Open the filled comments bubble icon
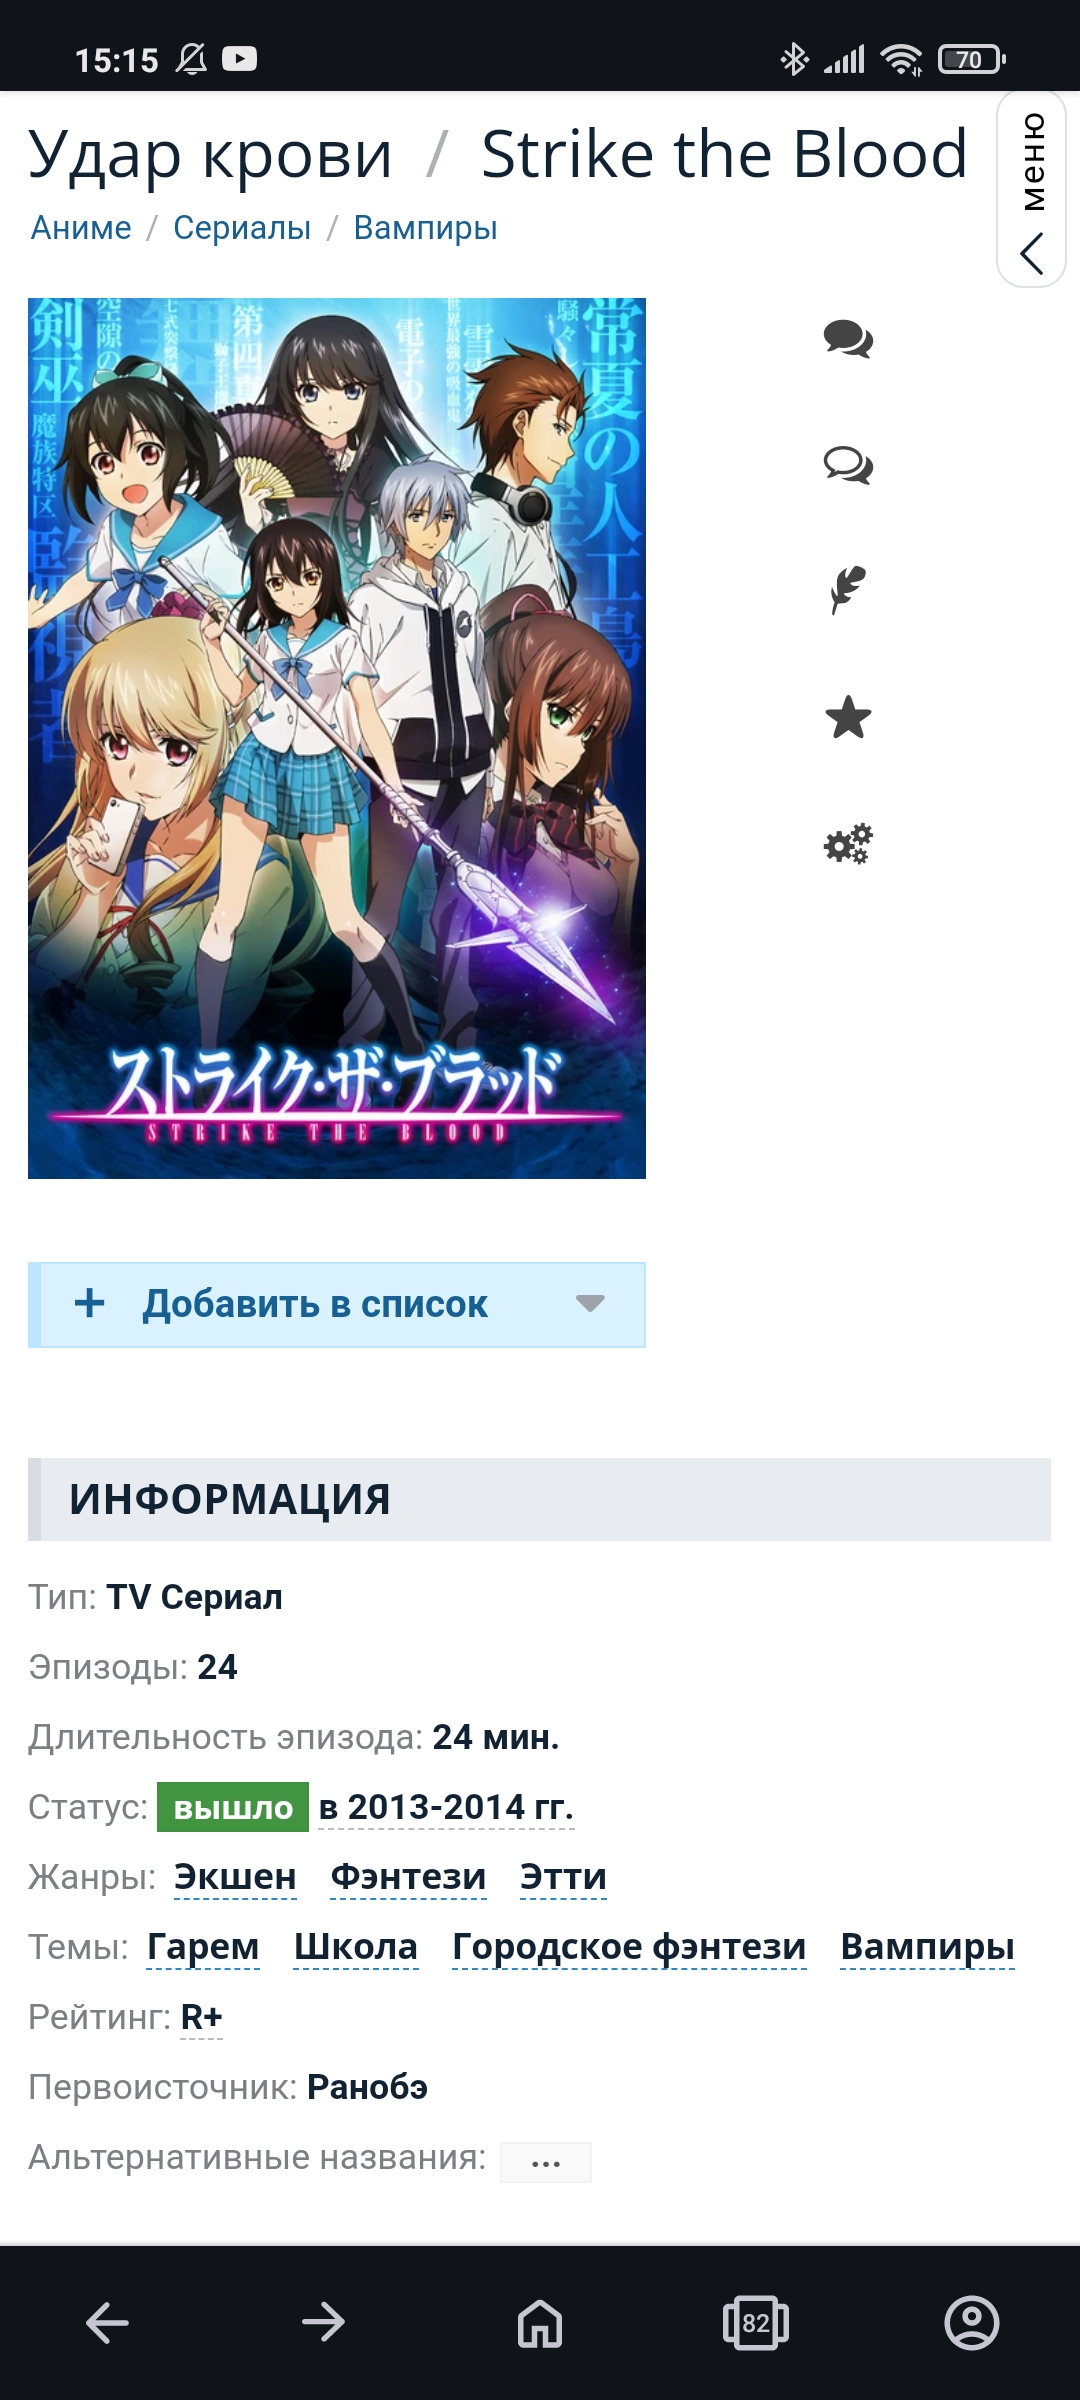This screenshot has width=1080, height=2400. tap(848, 339)
